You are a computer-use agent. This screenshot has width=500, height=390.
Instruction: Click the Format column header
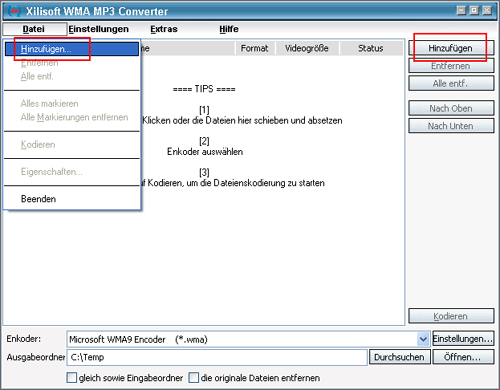coord(254,48)
